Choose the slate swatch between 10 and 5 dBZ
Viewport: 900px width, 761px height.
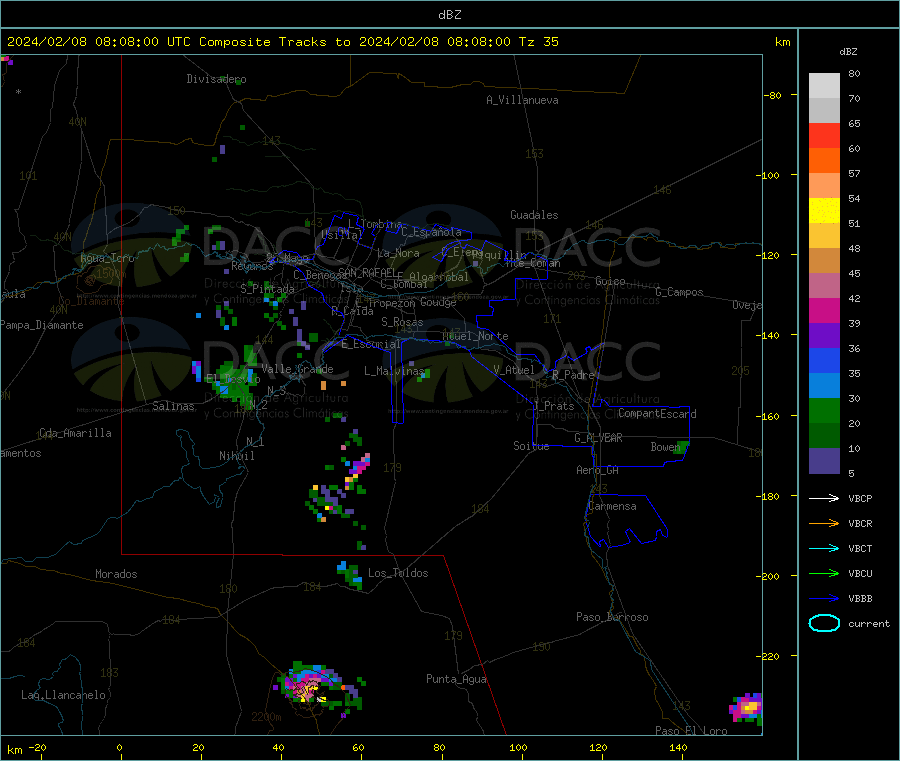click(x=824, y=461)
